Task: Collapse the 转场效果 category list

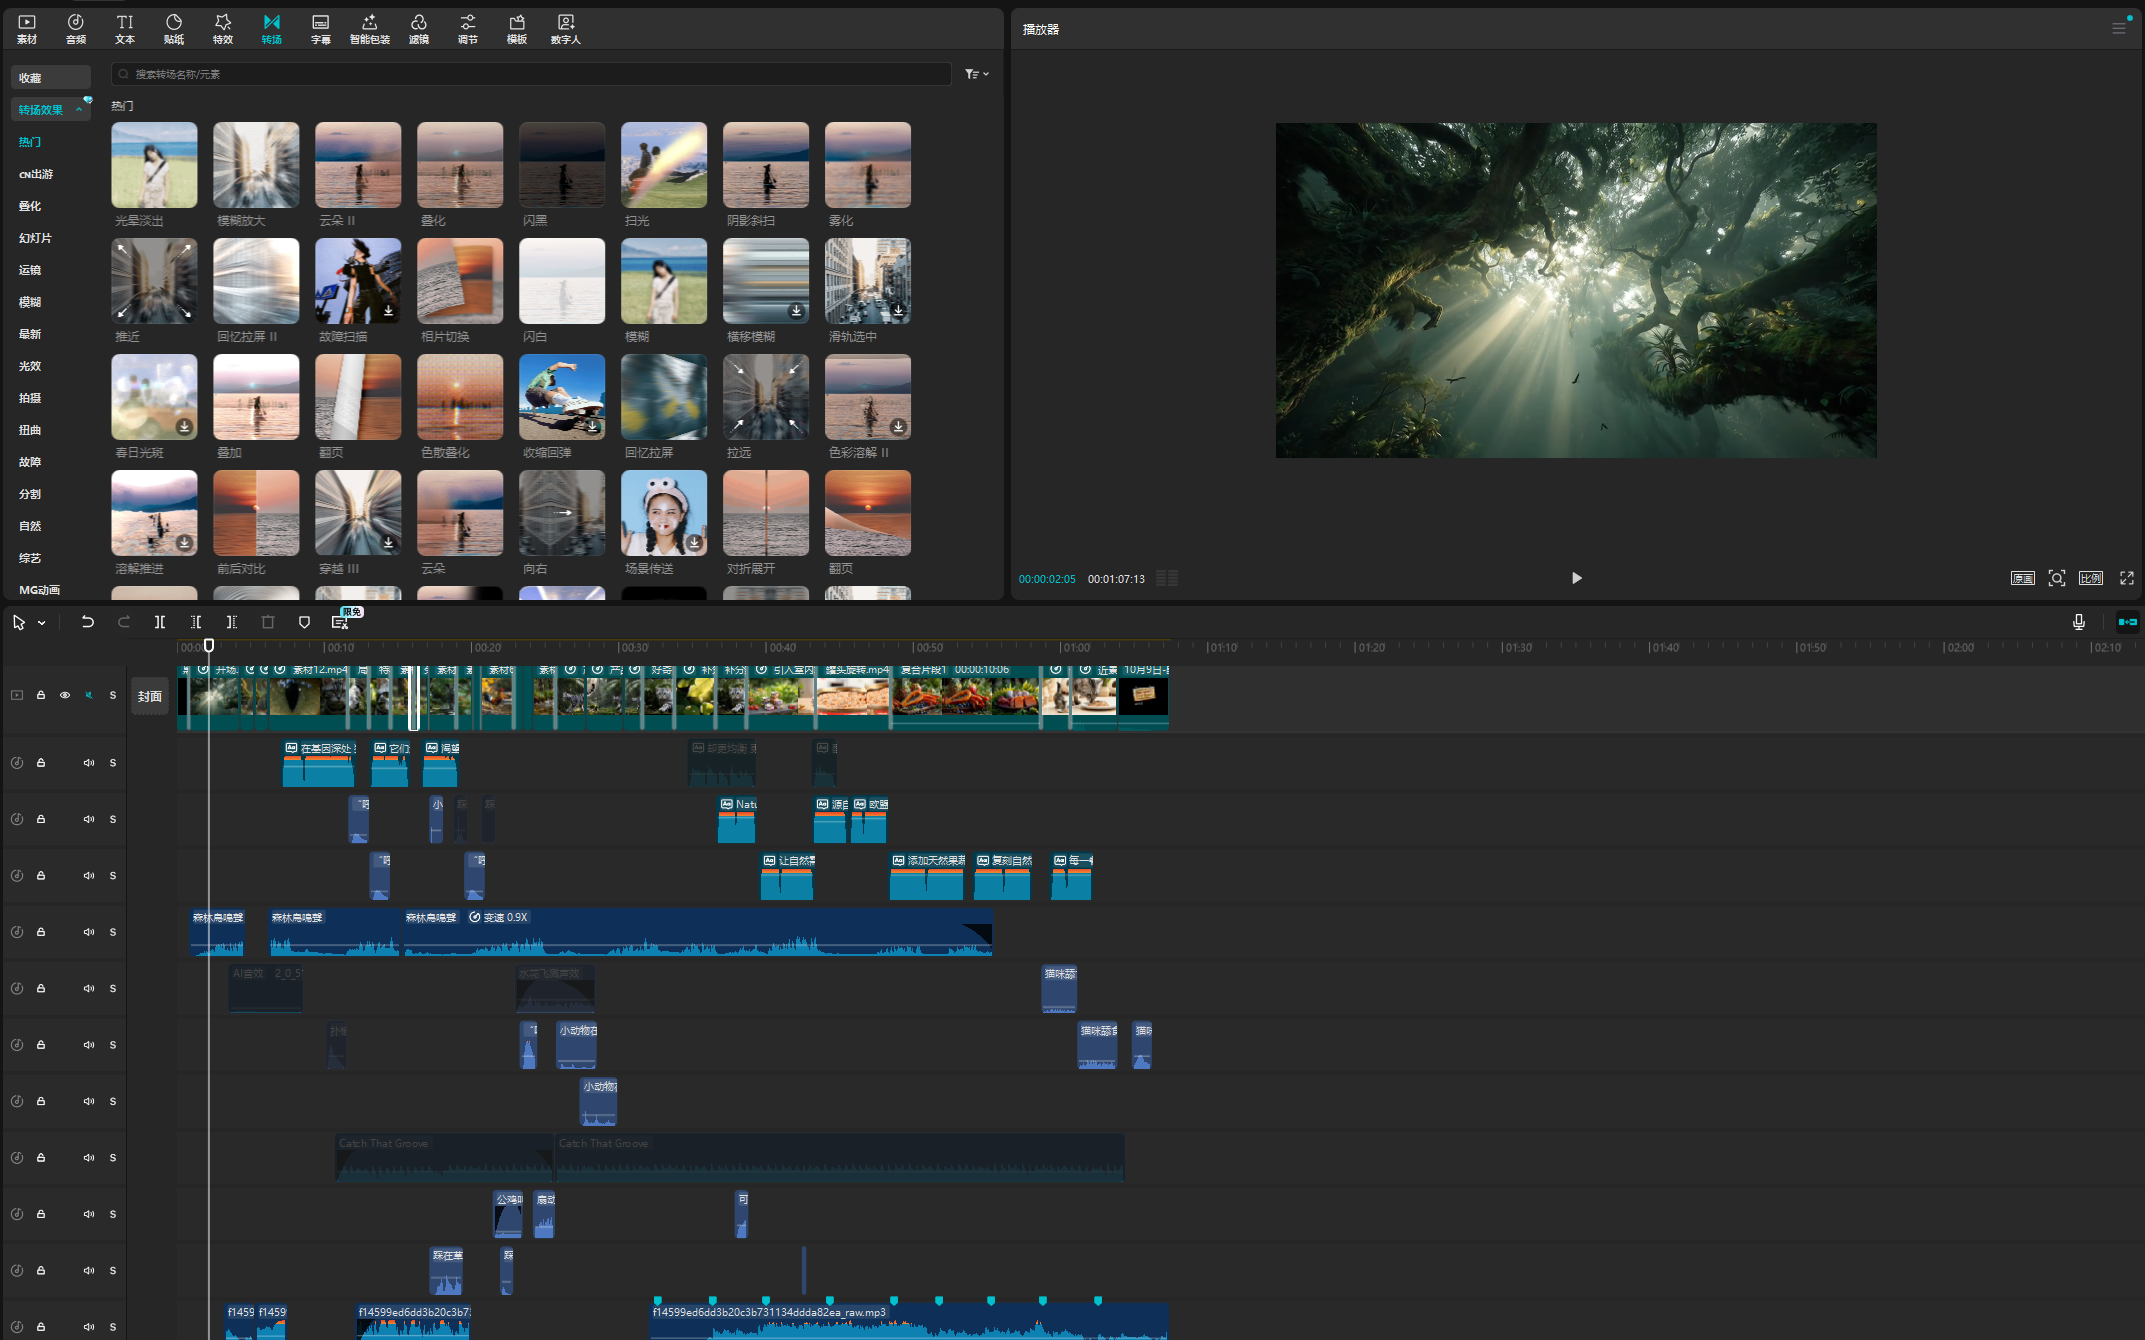Action: click(x=79, y=110)
